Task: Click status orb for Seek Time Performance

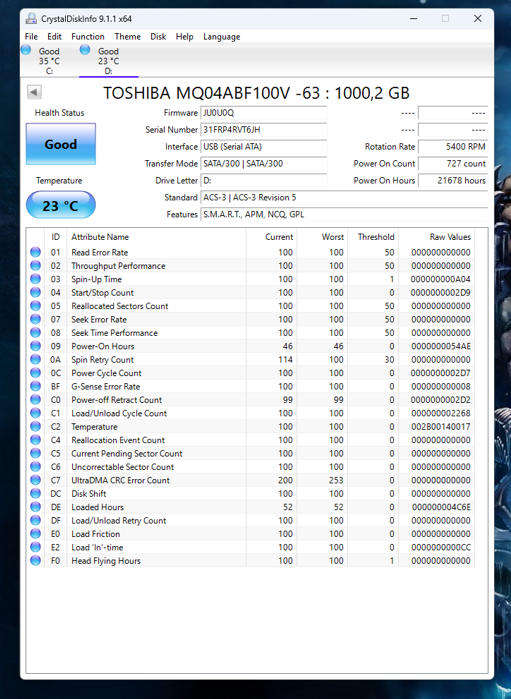Action: pos(35,333)
